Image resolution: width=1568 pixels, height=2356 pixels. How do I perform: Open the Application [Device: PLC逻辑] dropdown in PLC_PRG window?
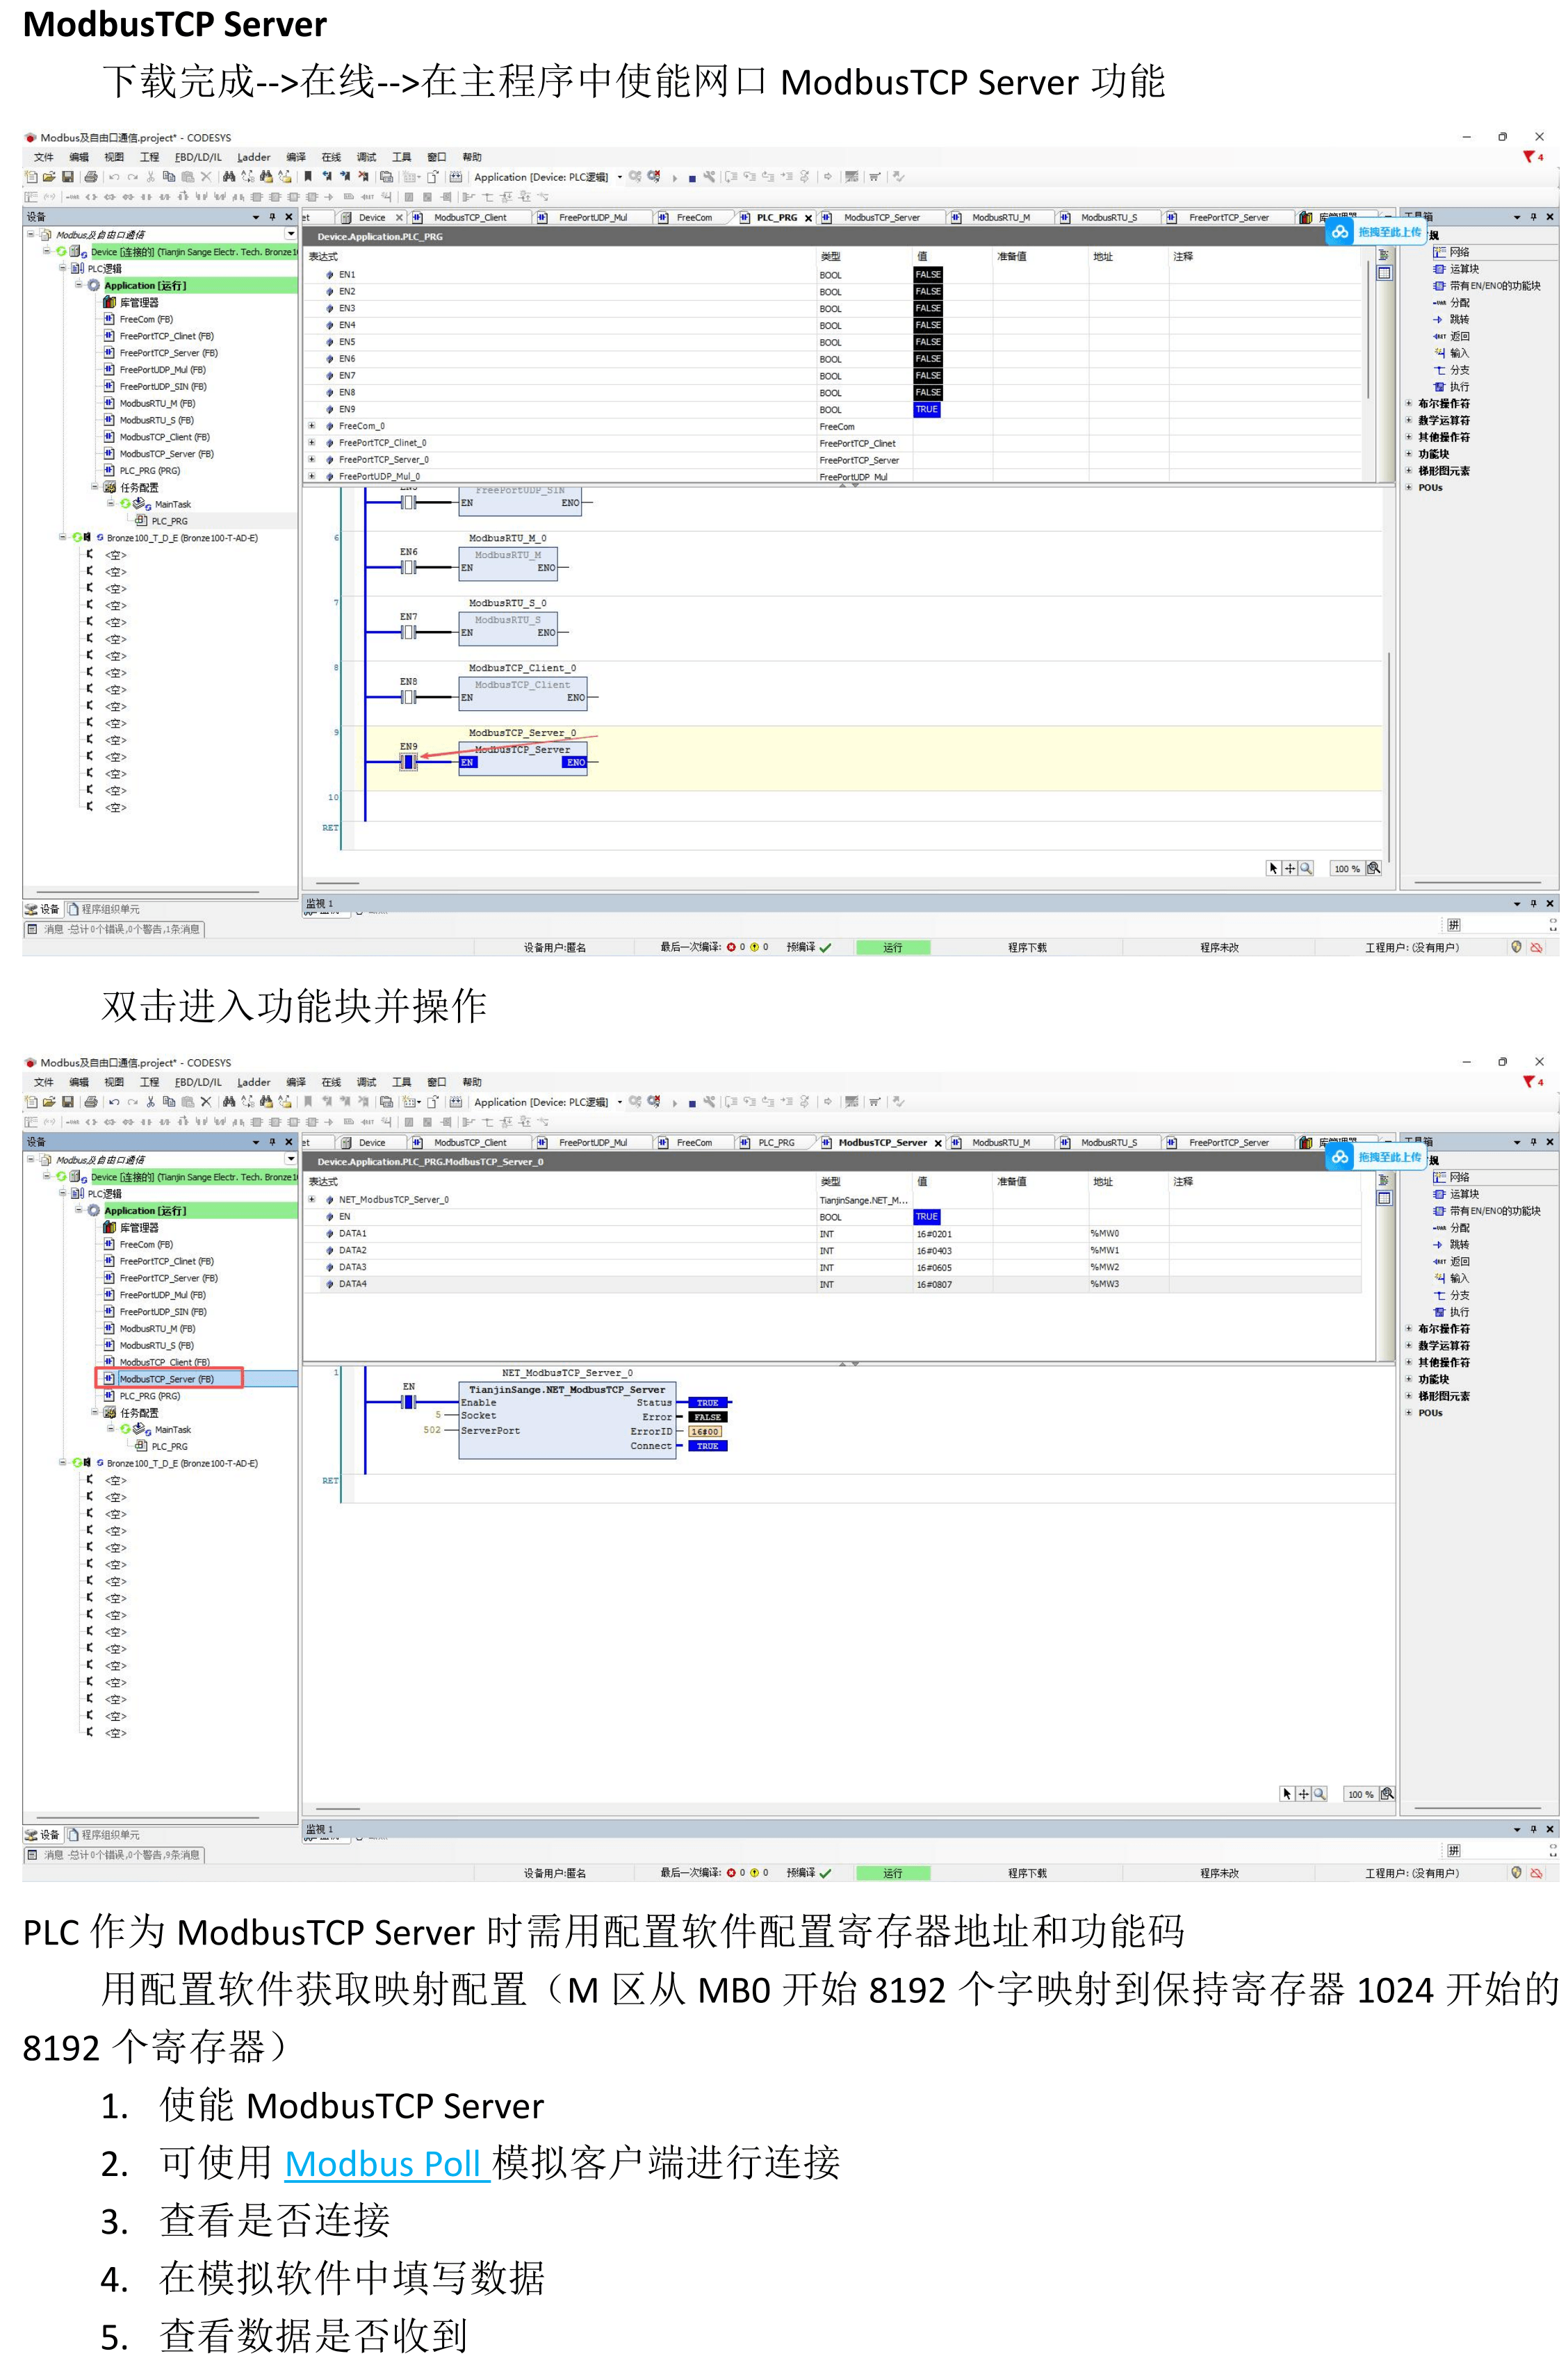pos(620,177)
